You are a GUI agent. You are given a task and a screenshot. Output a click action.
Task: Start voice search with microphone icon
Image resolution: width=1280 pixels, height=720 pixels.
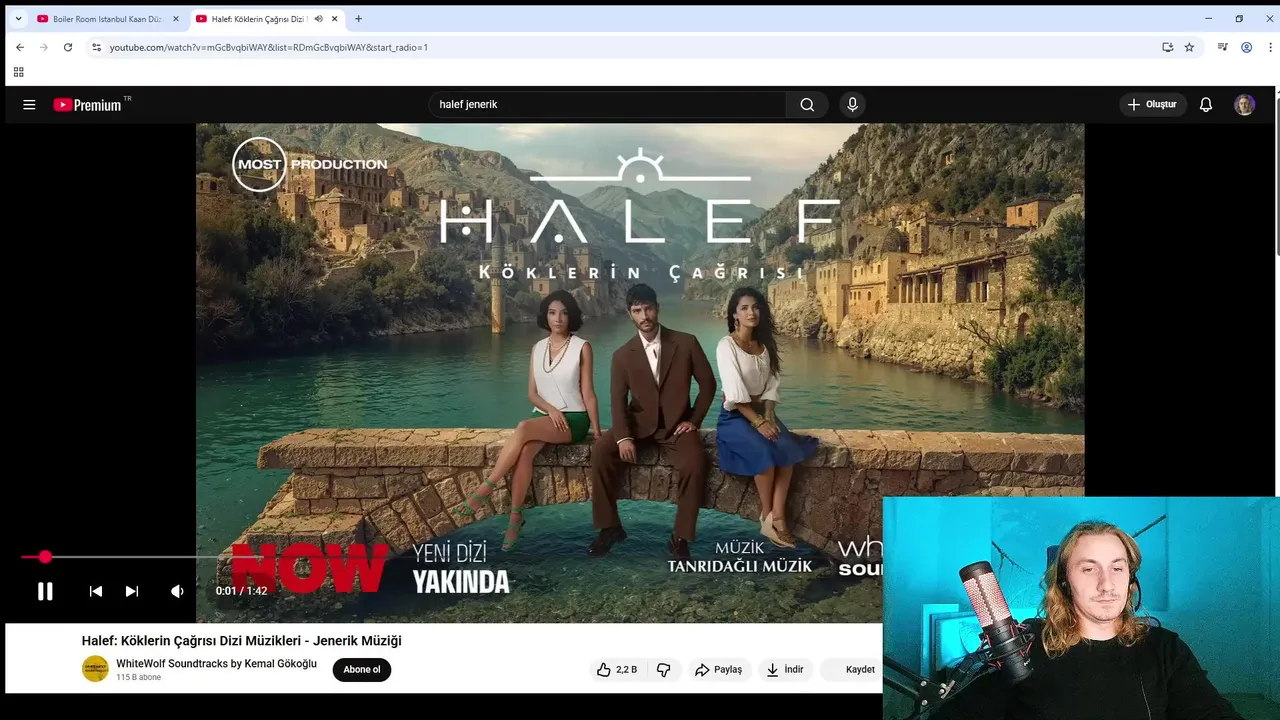click(x=852, y=104)
